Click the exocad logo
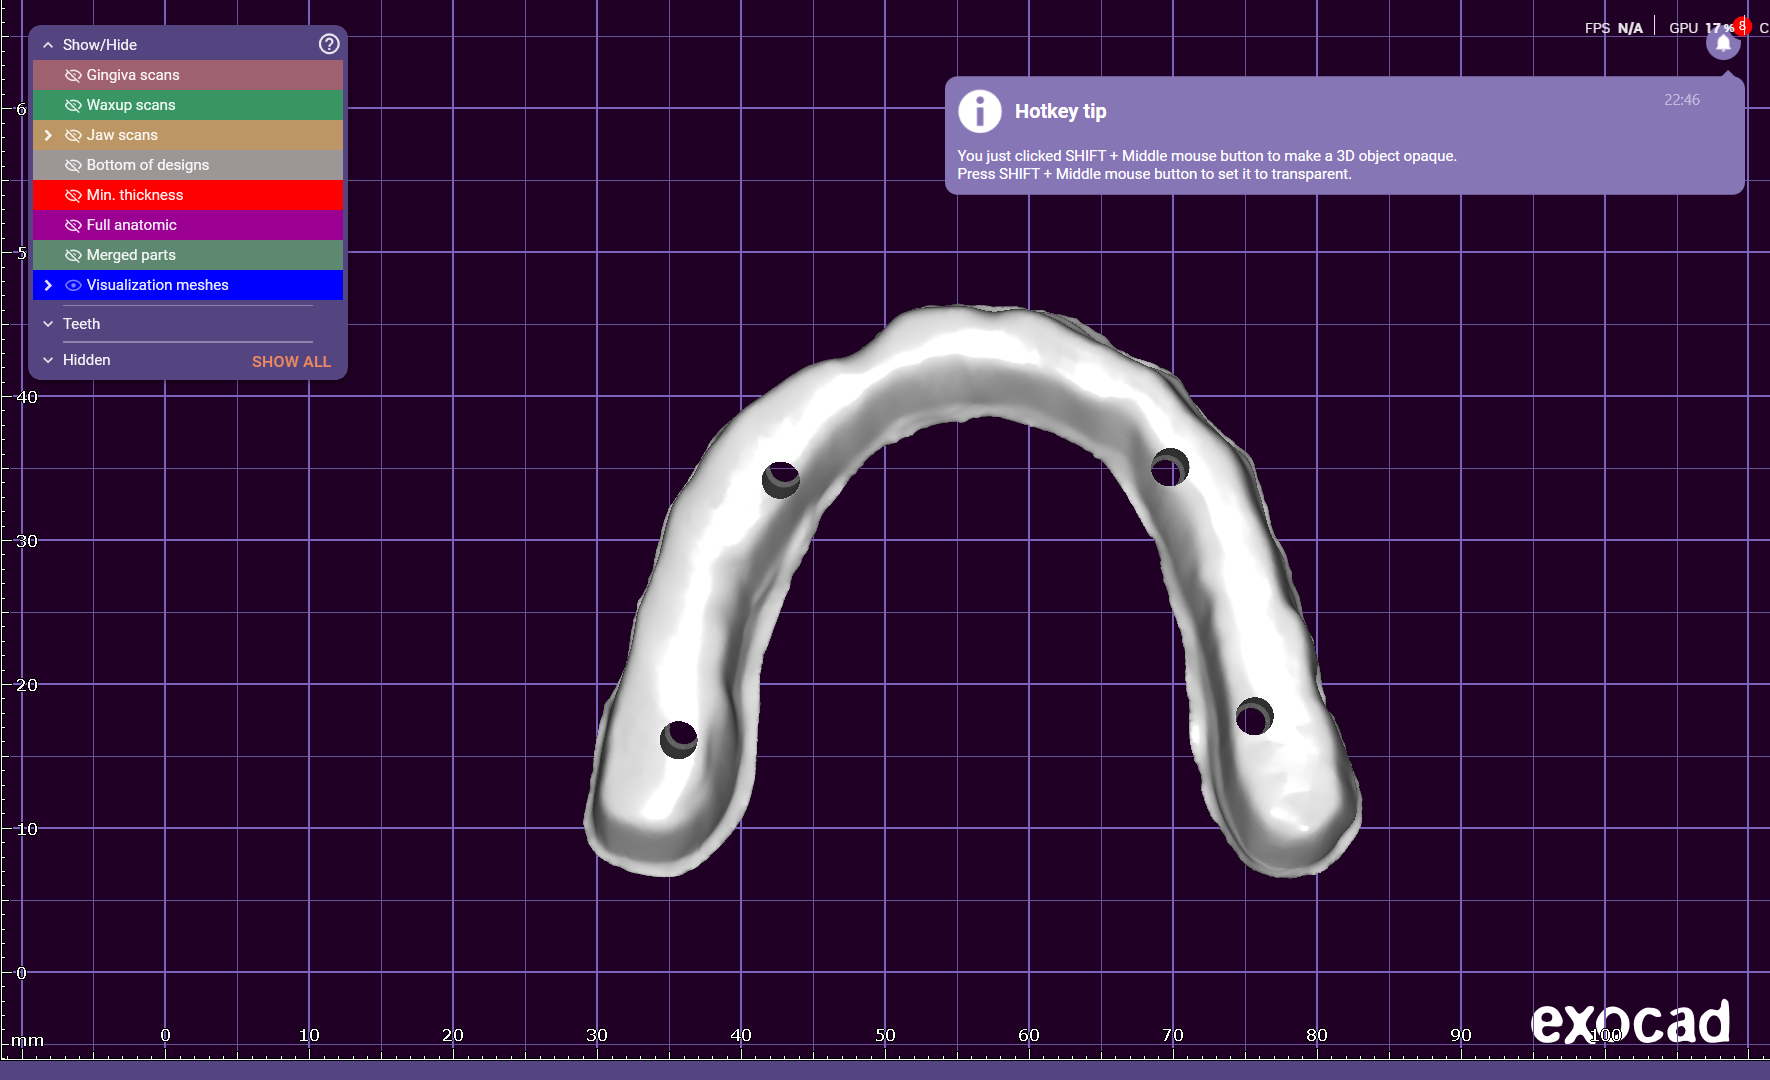1770x1080 pixels. (1630, 1022)
